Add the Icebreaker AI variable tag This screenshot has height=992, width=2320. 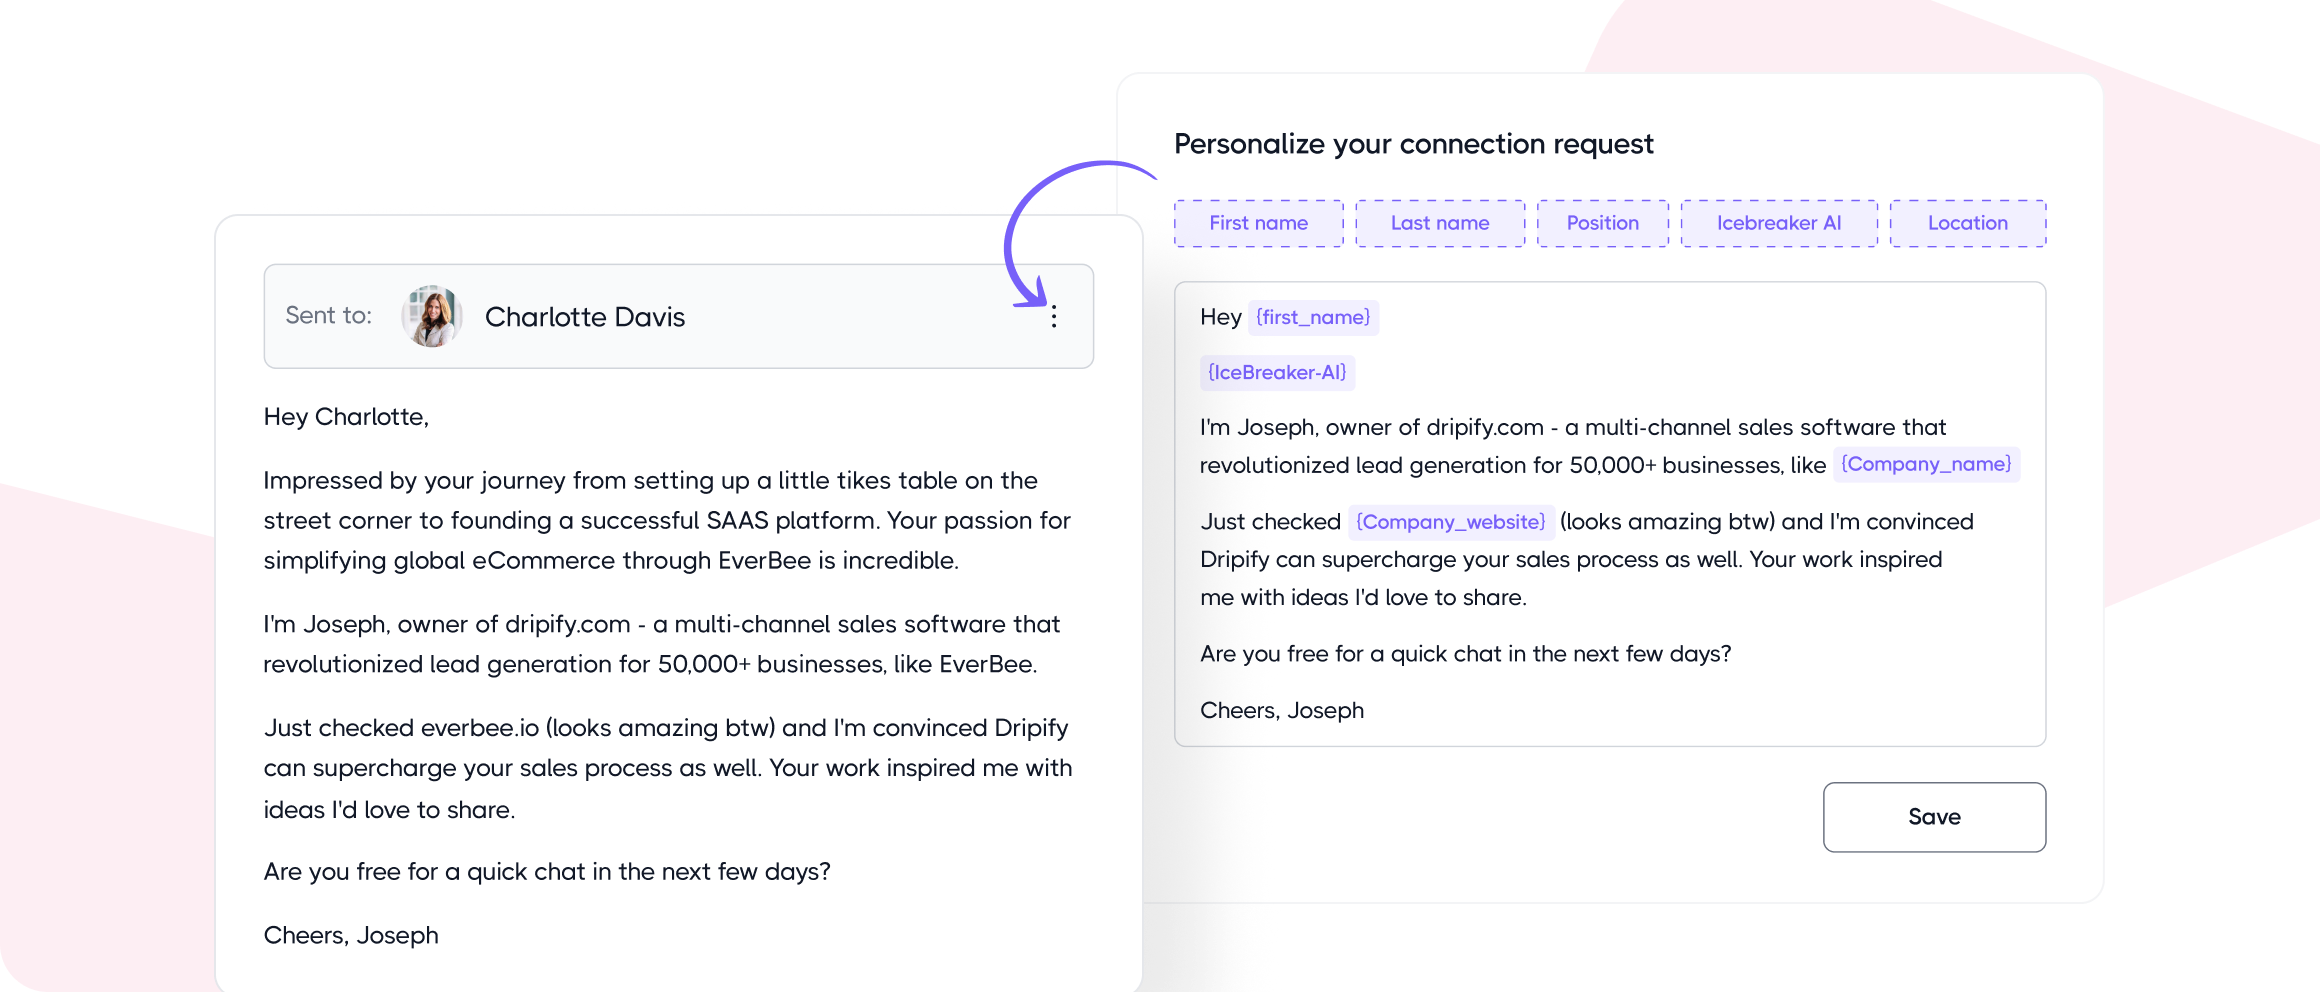tap(1778, 223)
